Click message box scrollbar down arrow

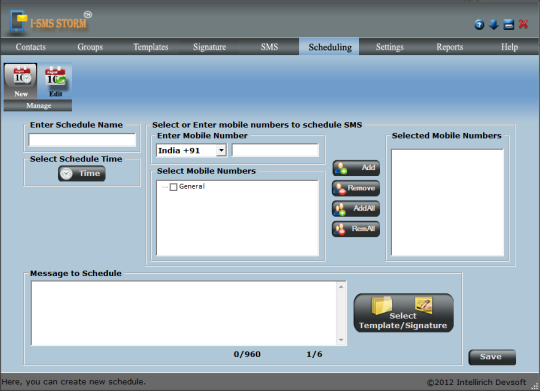(341, 340)
